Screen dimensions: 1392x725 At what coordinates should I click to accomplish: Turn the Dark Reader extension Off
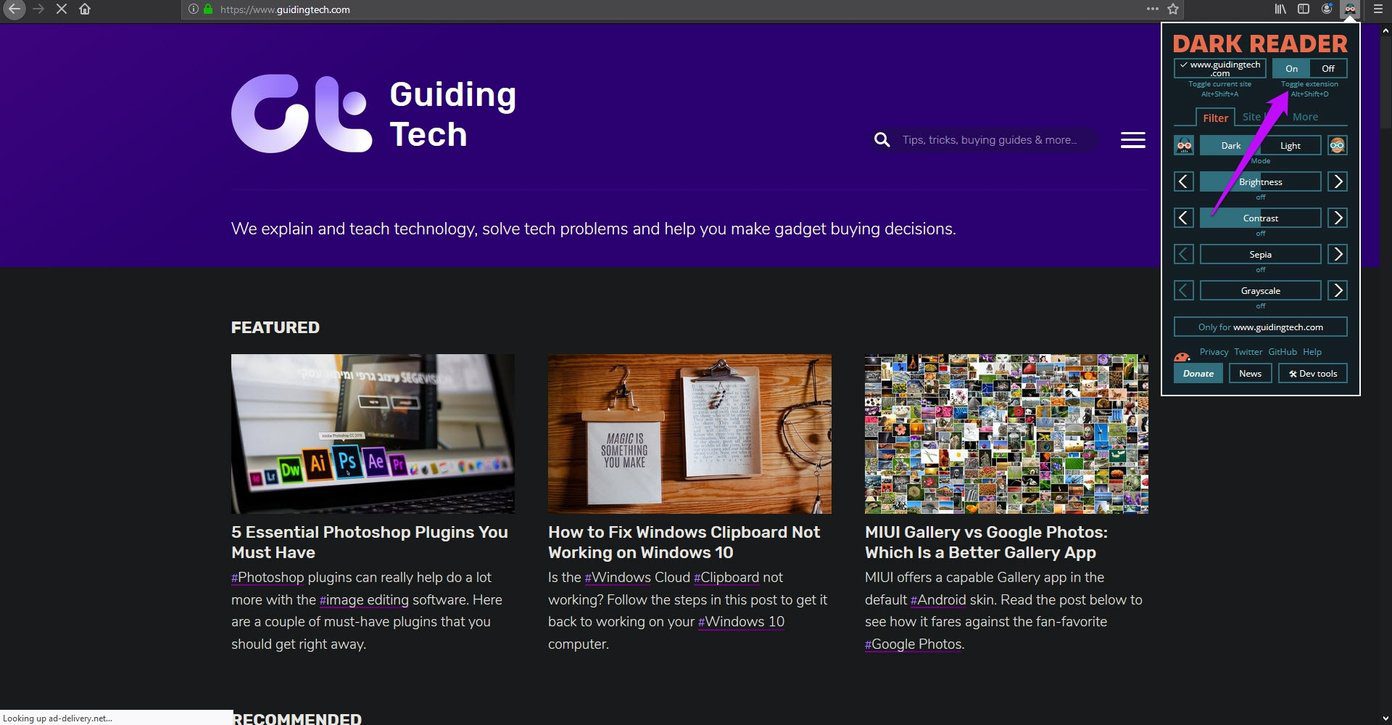(1328, 68)
